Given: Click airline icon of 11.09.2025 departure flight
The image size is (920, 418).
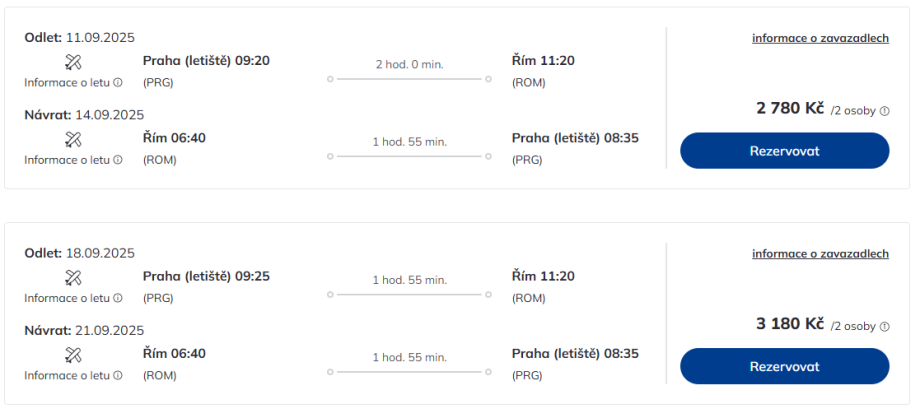Looking at the screenshot, I should click(73, 62).
